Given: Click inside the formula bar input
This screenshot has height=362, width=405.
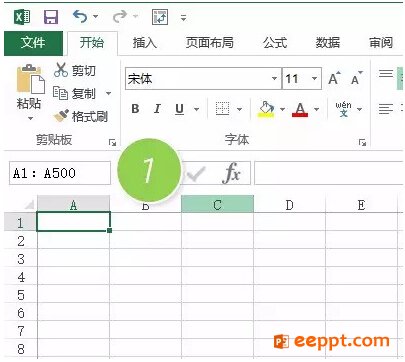Looking at the screenshot, I should coord(329,173).
